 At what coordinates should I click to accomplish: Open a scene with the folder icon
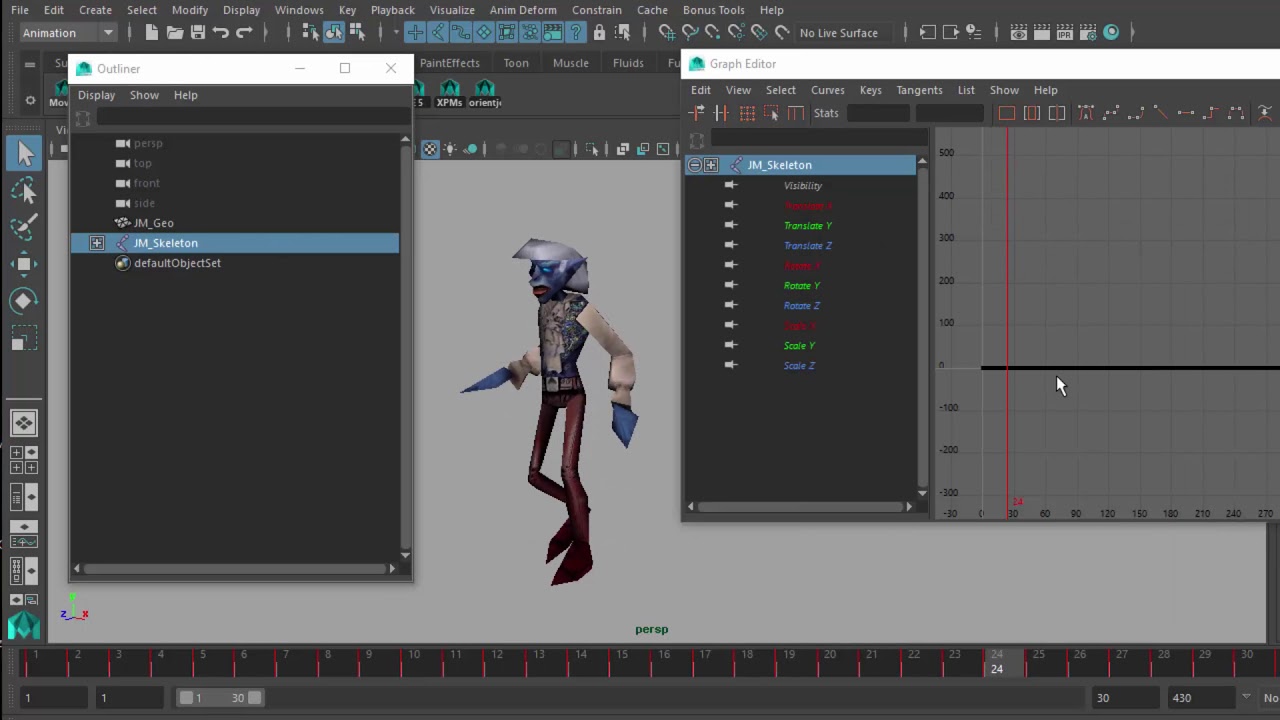[x=174, y=33]
